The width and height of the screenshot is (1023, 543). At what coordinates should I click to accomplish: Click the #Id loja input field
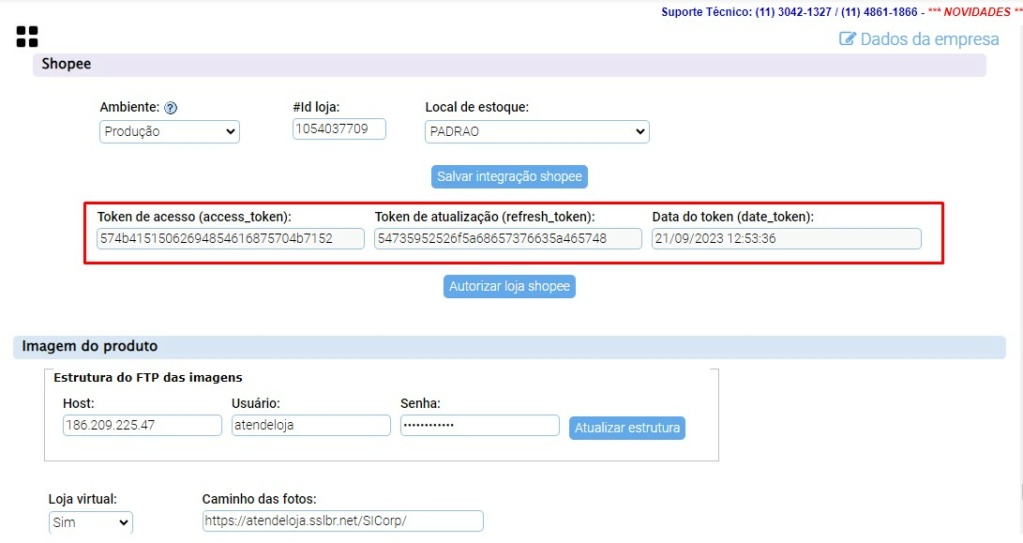[339, 129]
